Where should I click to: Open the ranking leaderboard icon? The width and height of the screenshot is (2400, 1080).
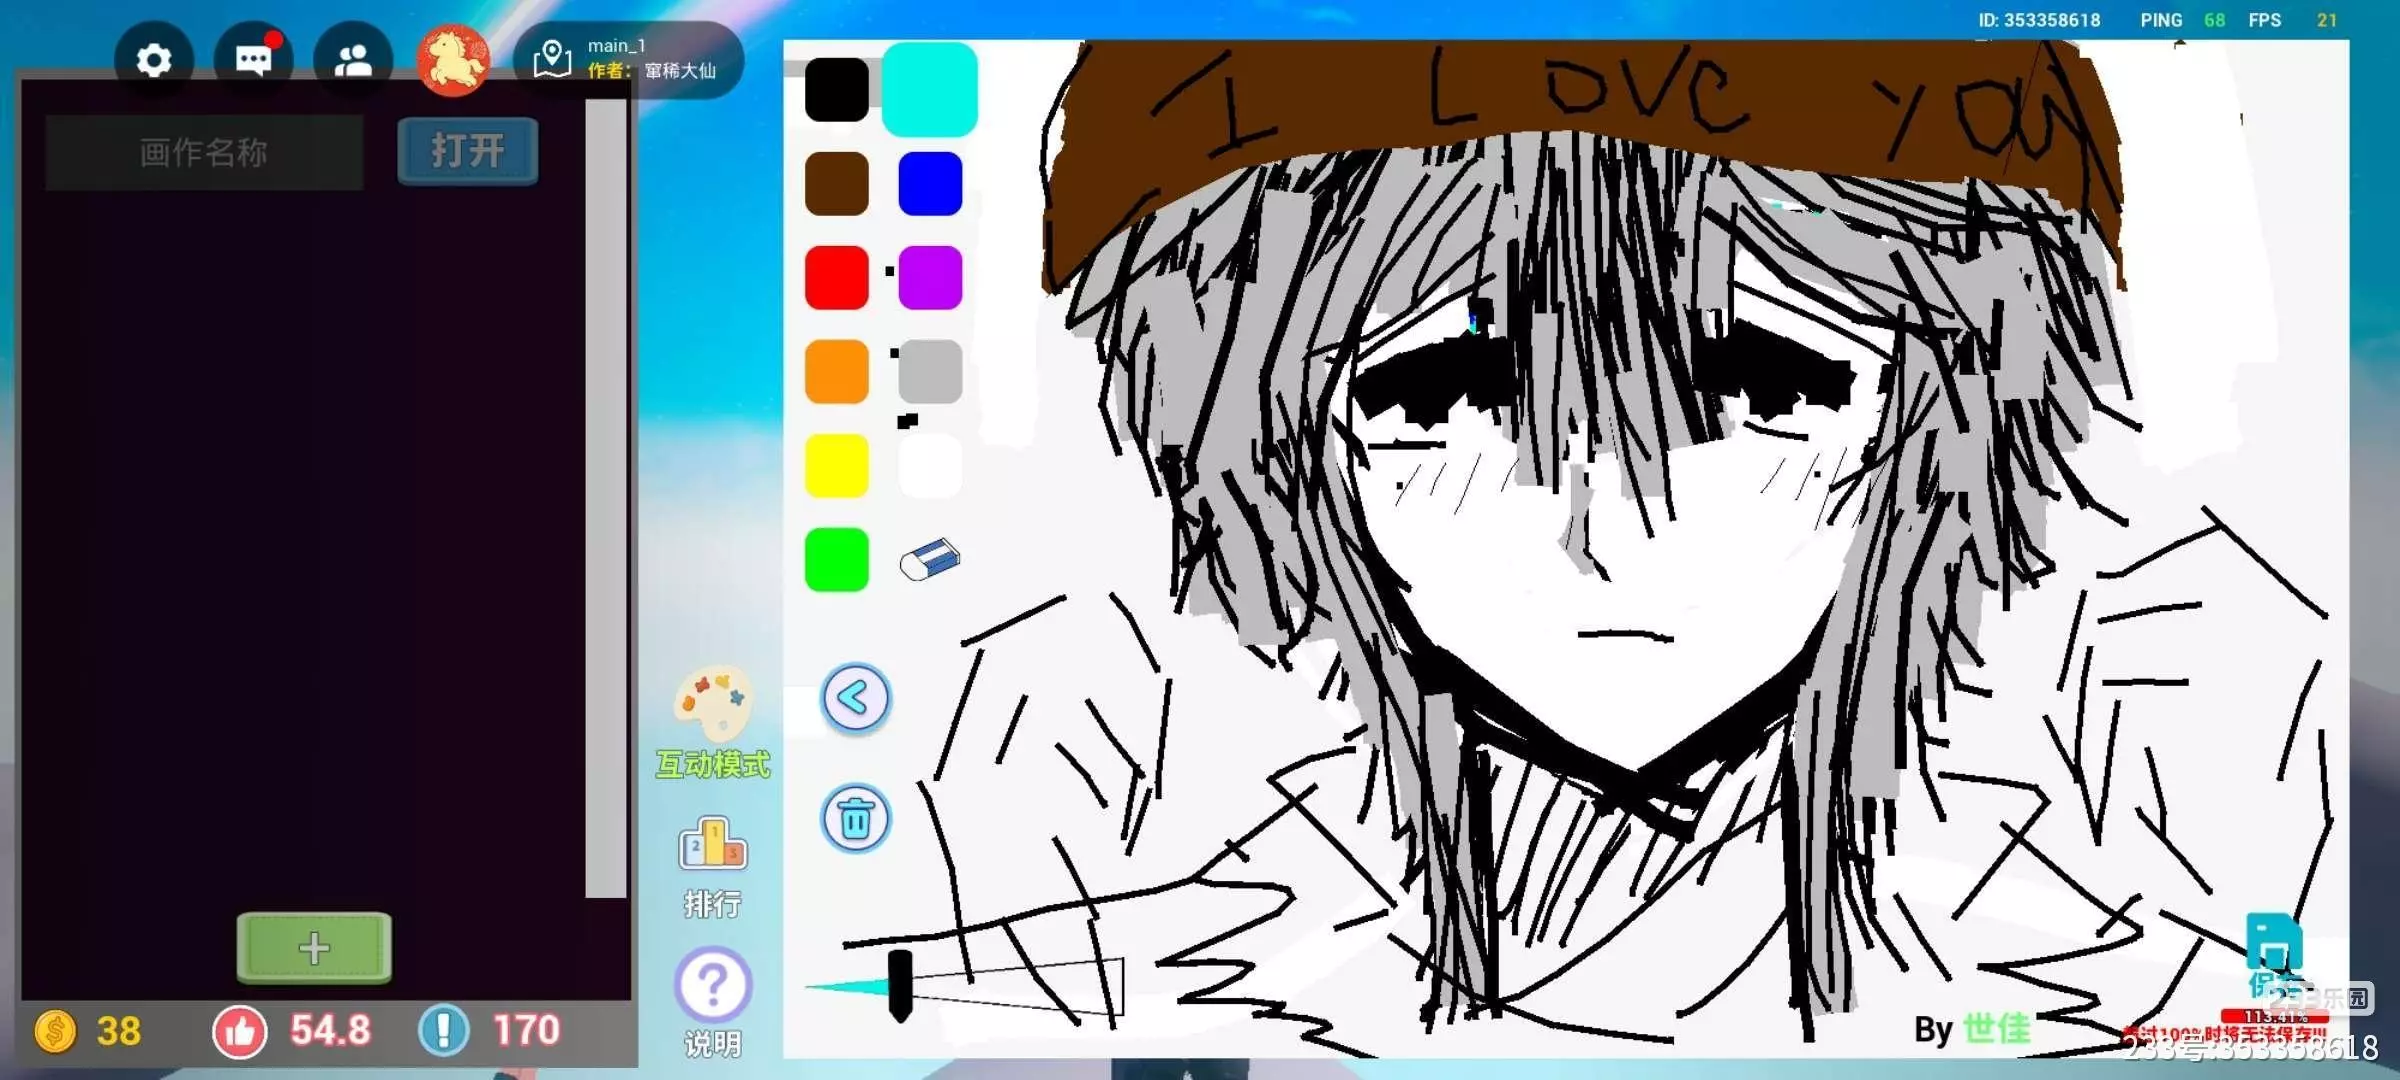click(x=712, y=845)
